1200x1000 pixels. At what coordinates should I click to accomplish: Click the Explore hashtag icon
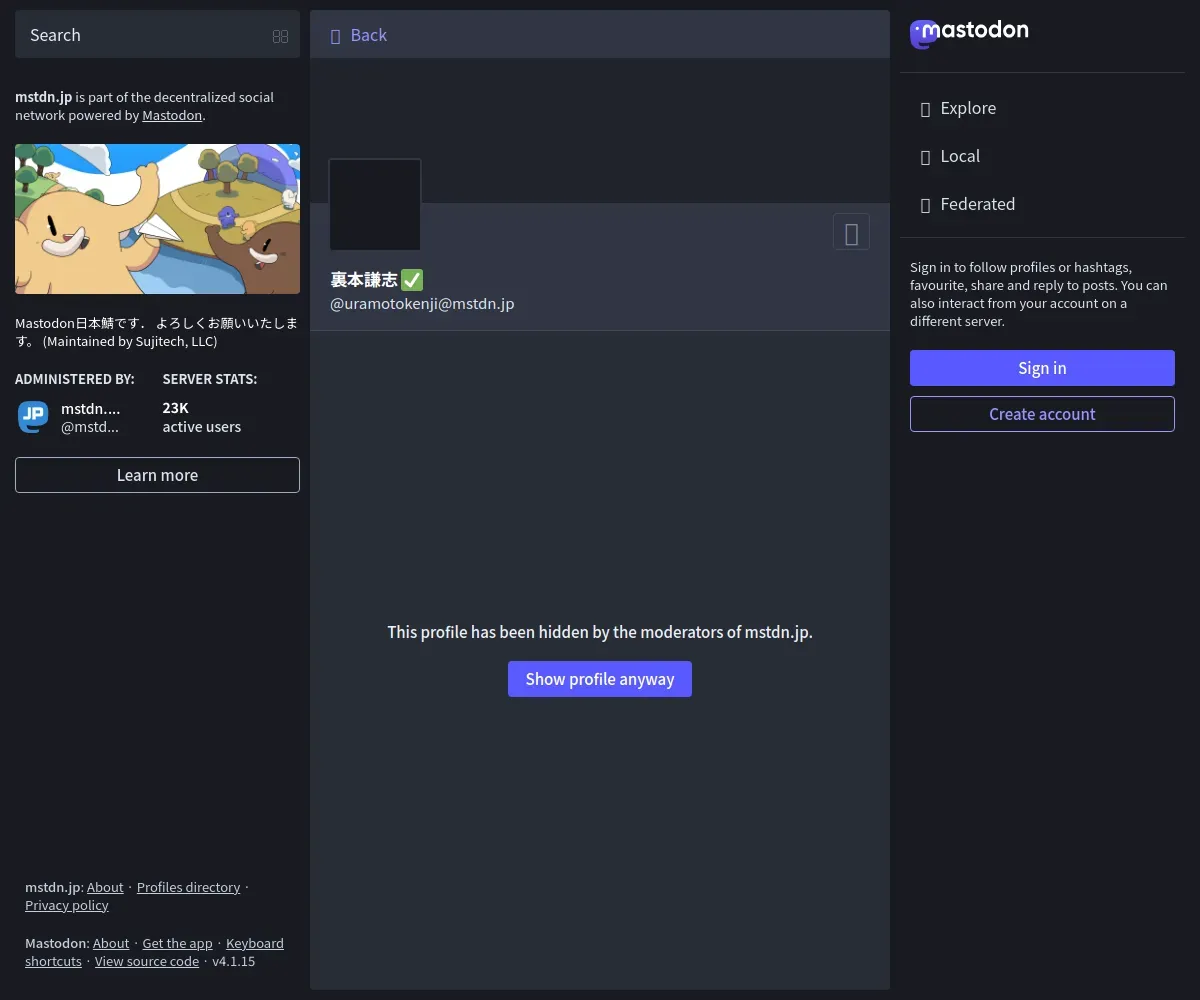925,109
